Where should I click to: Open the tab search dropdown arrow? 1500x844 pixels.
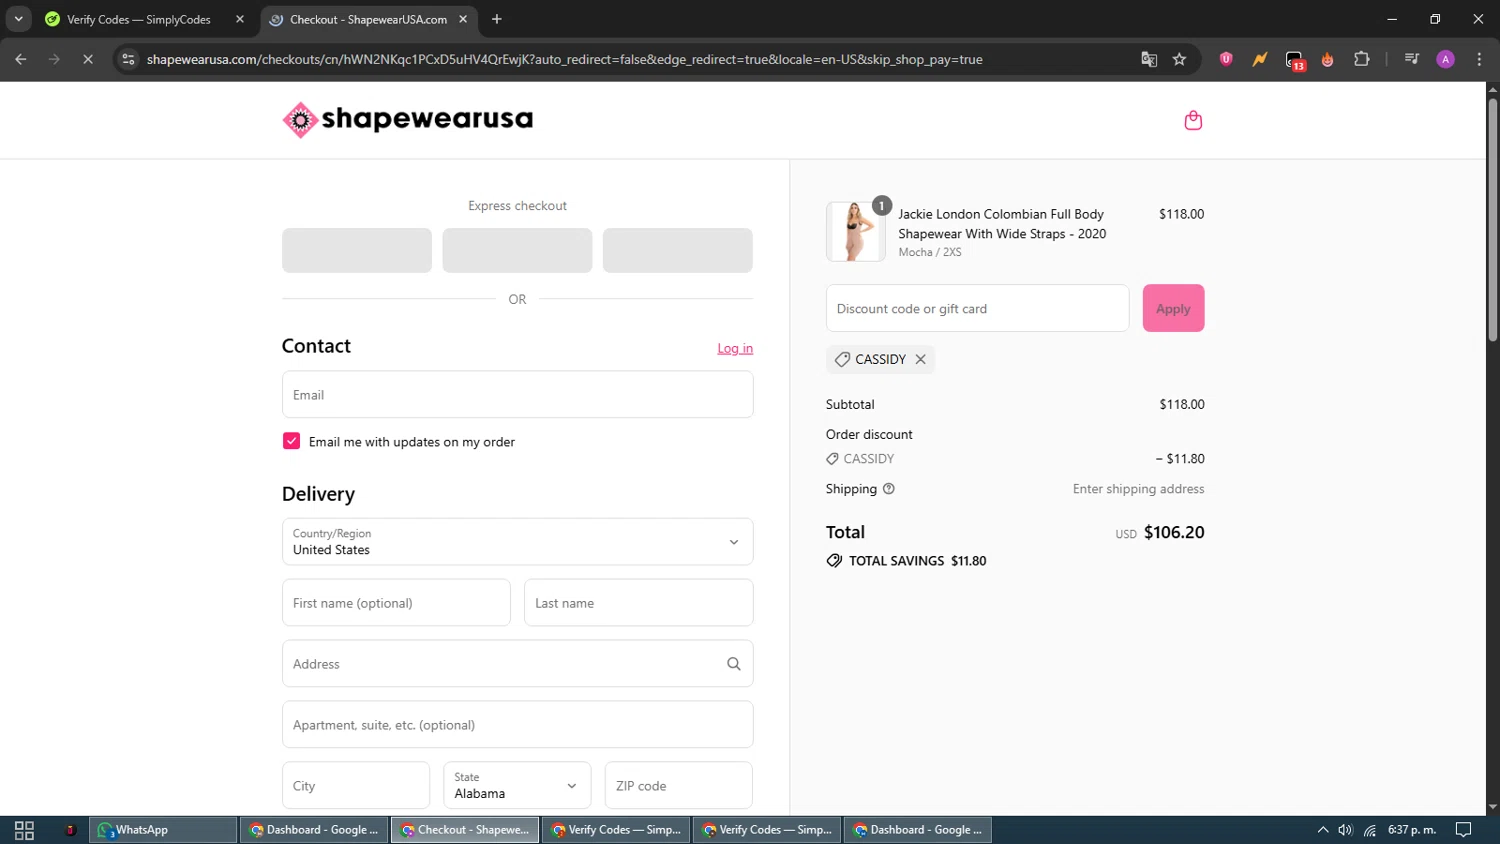point(18,19)
